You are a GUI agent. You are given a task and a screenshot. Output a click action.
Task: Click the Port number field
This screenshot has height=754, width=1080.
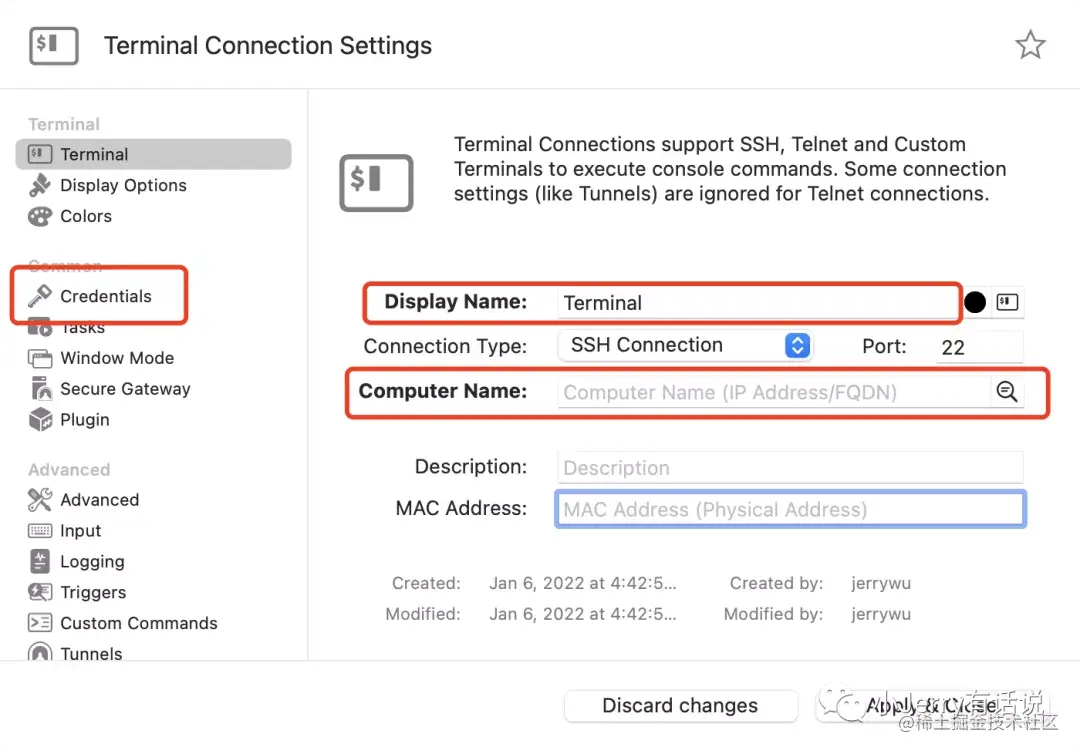(979, 347)
